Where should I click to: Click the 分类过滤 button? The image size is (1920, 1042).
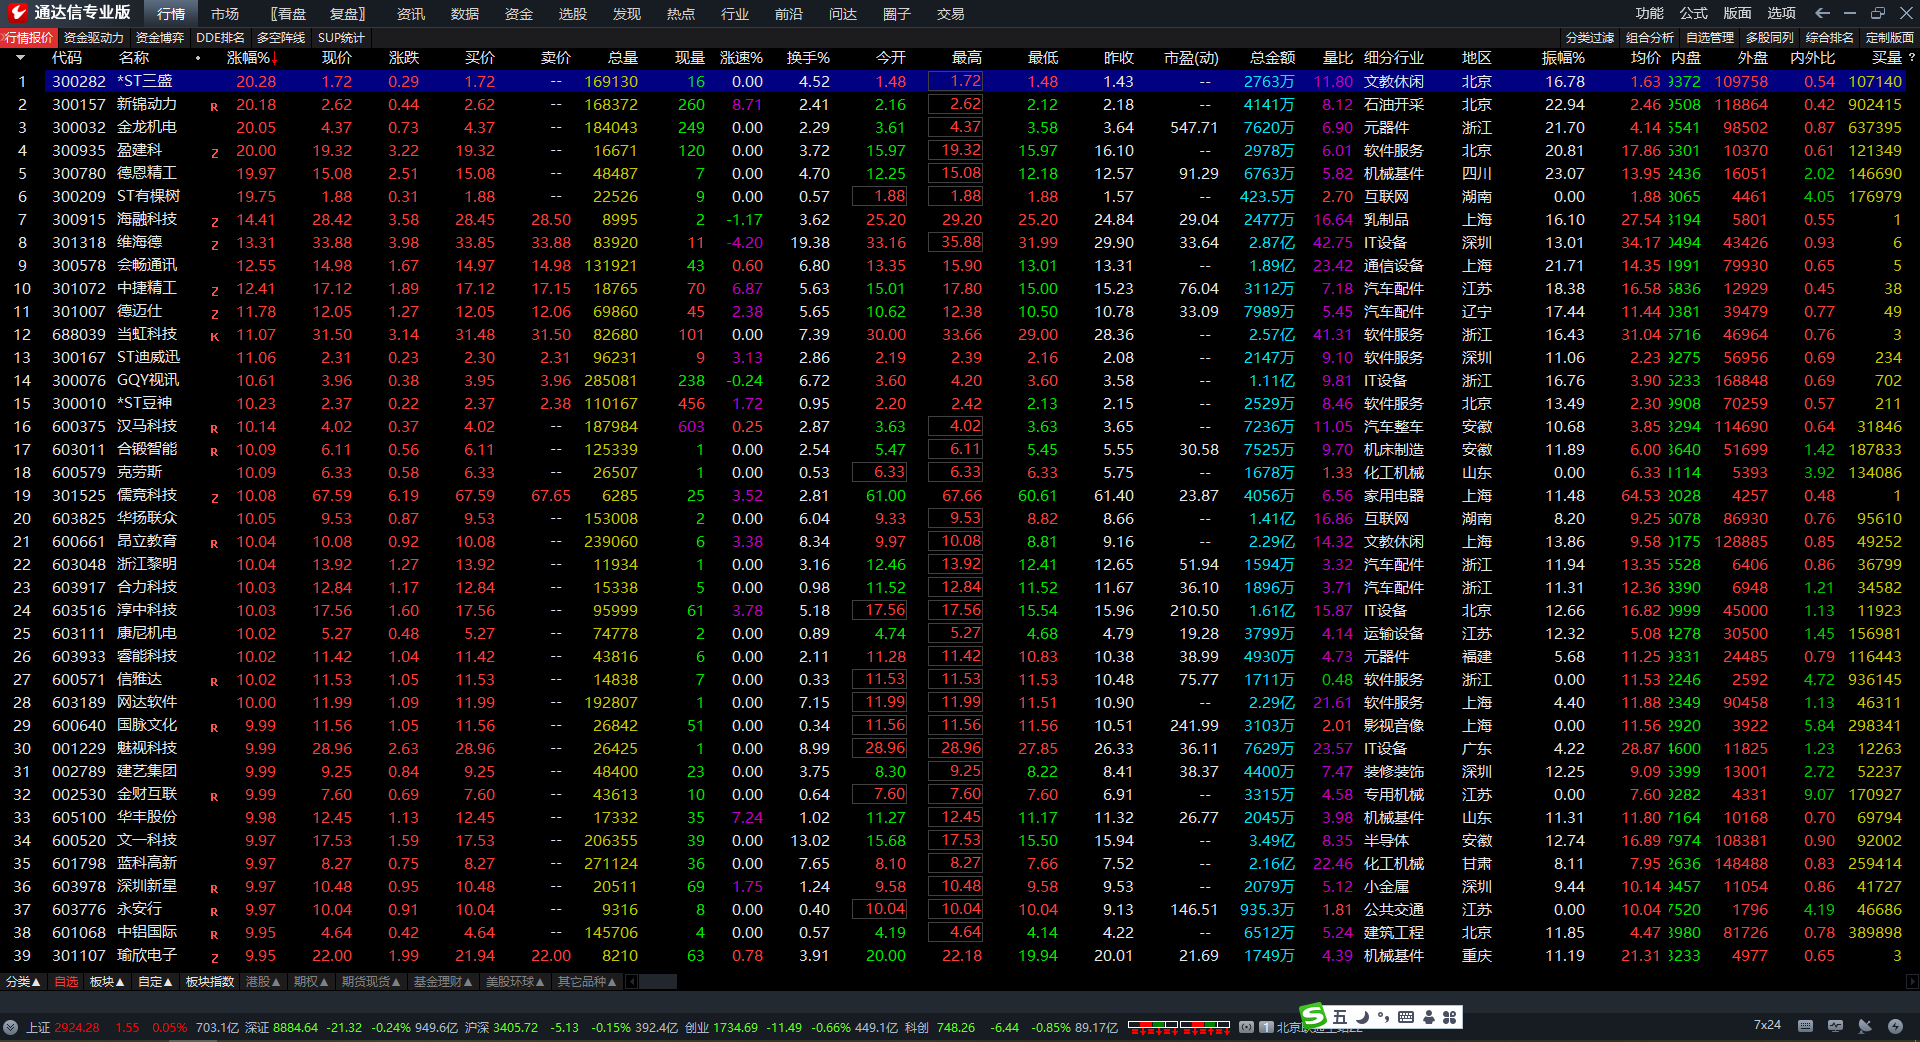click(x=1590, y=38)
